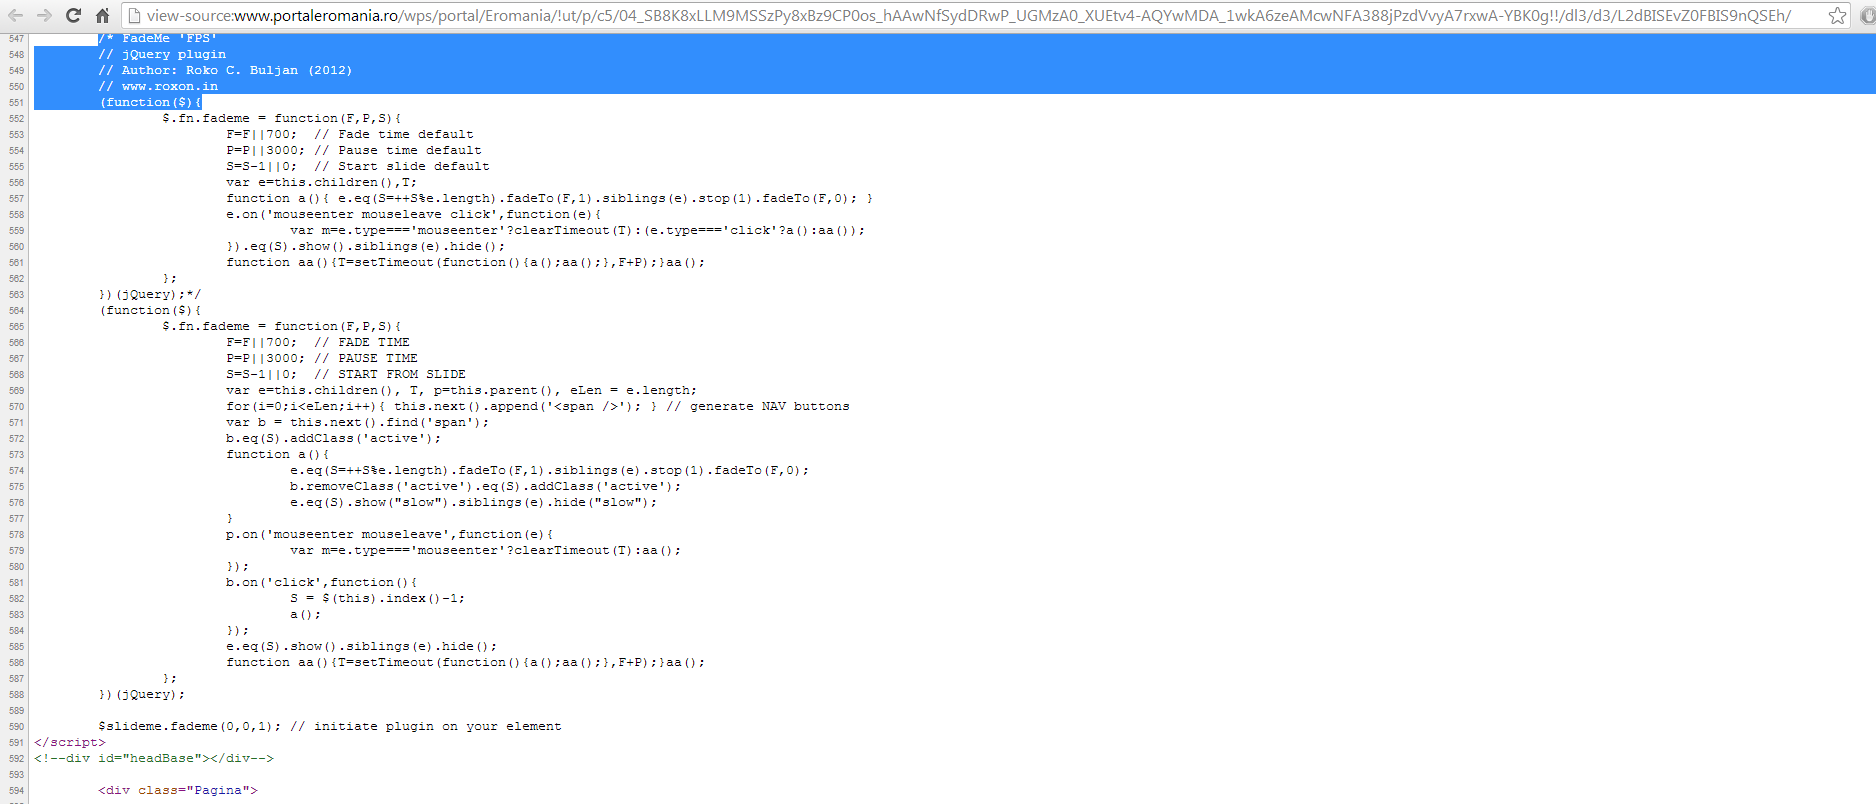Click the '})(jQuery);*/' line 563
Image resolution: width=1876 pixels, height=804 pixels.
point(150,294)
